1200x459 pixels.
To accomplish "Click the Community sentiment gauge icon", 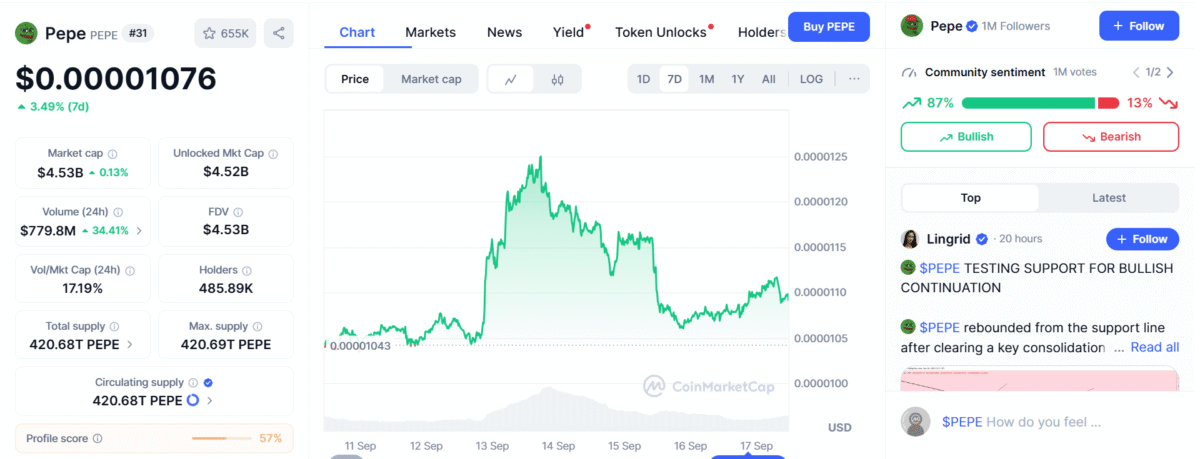I will (909, 73).
